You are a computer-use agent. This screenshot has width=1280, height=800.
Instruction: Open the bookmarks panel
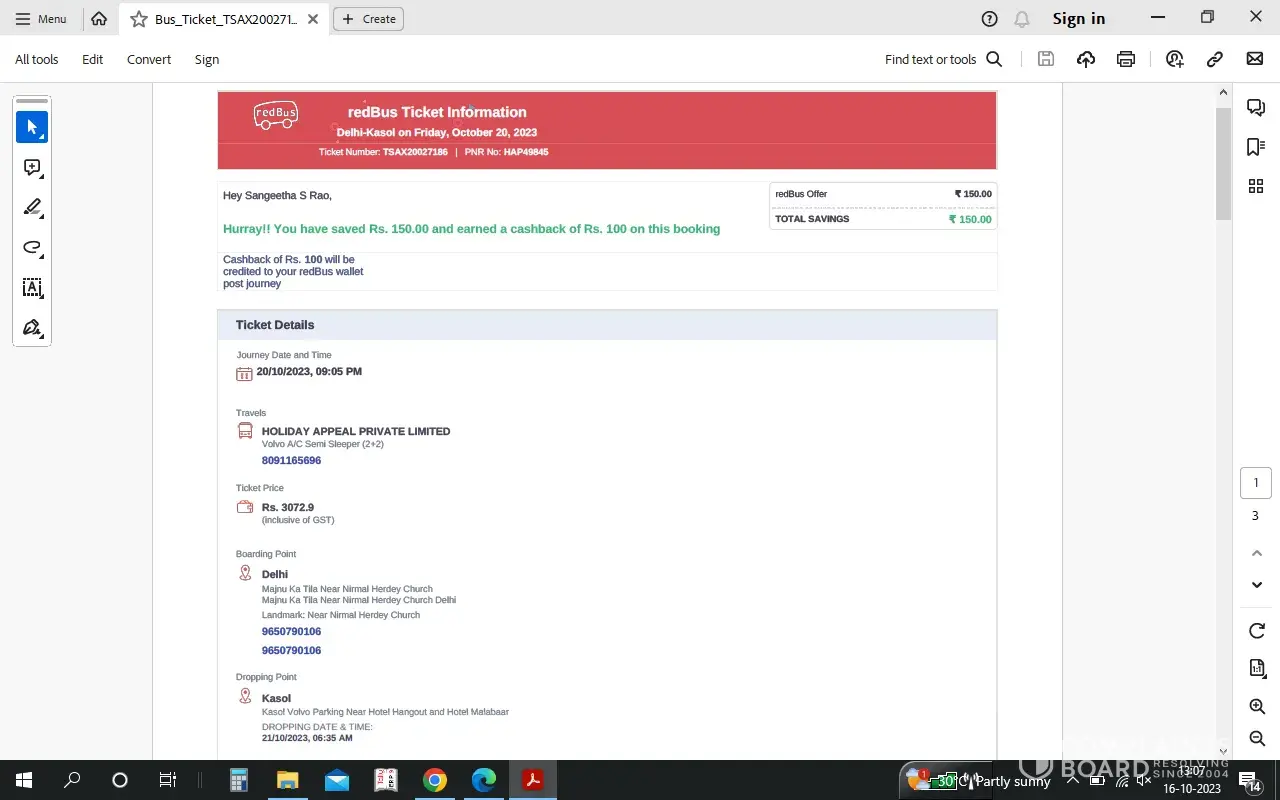pyautogui.click(x=1256, y=147)
